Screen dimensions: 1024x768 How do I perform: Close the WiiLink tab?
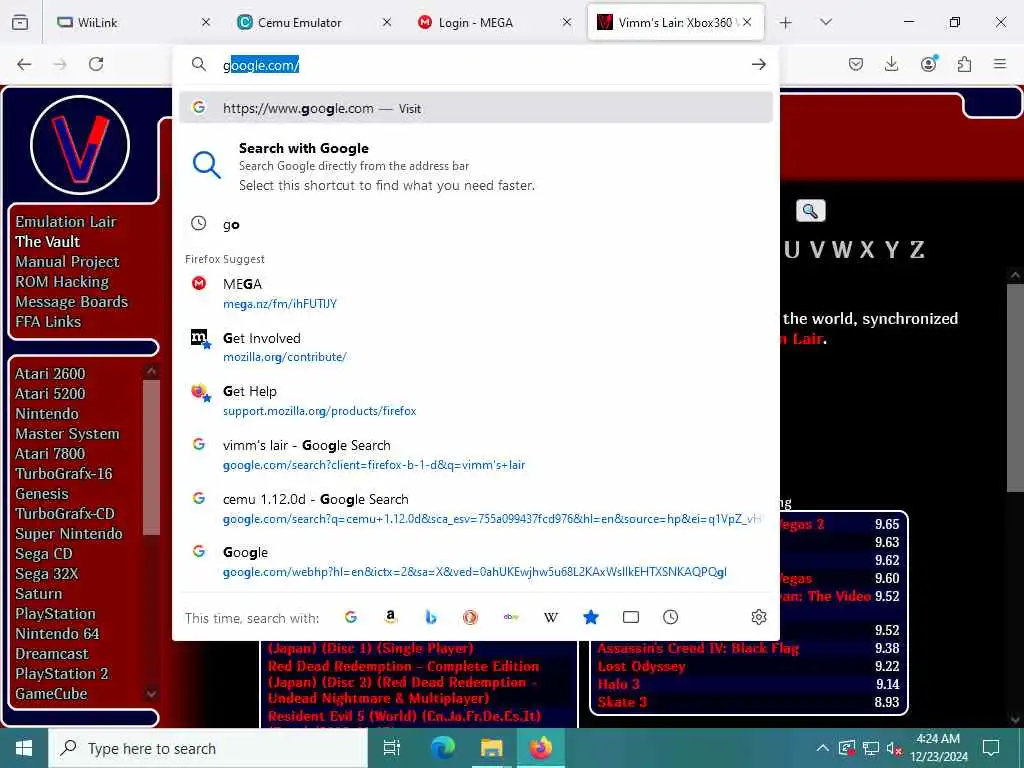pos(206,22)
